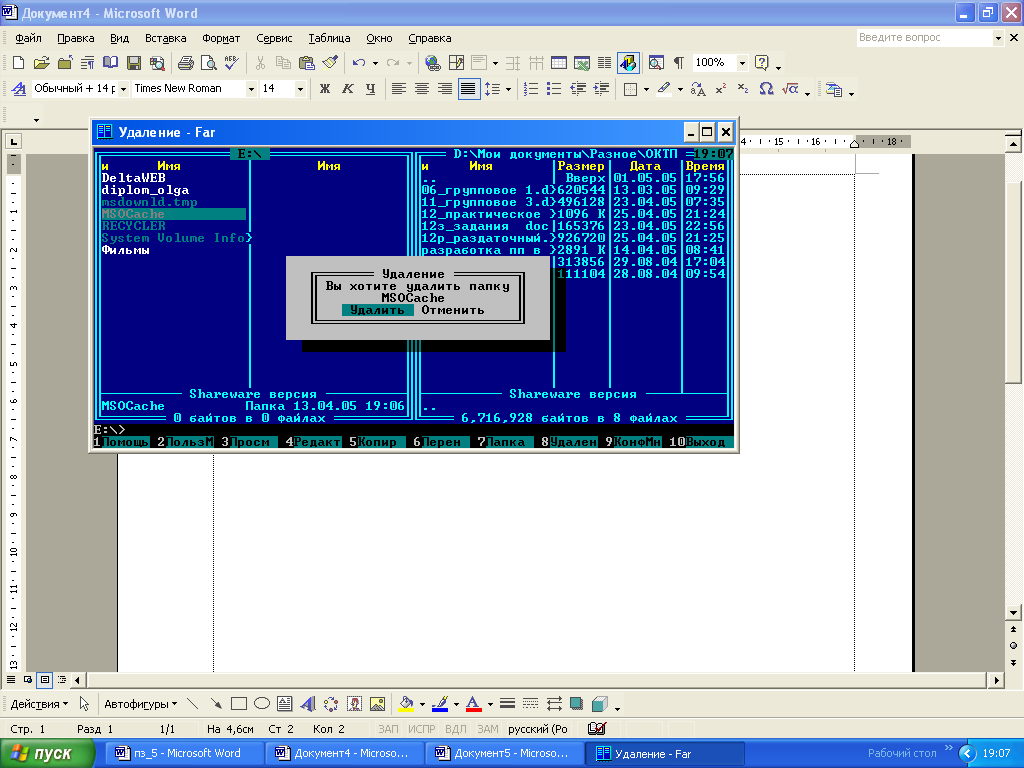Apply subscript formatting (x₂)

tap(743, 89)
